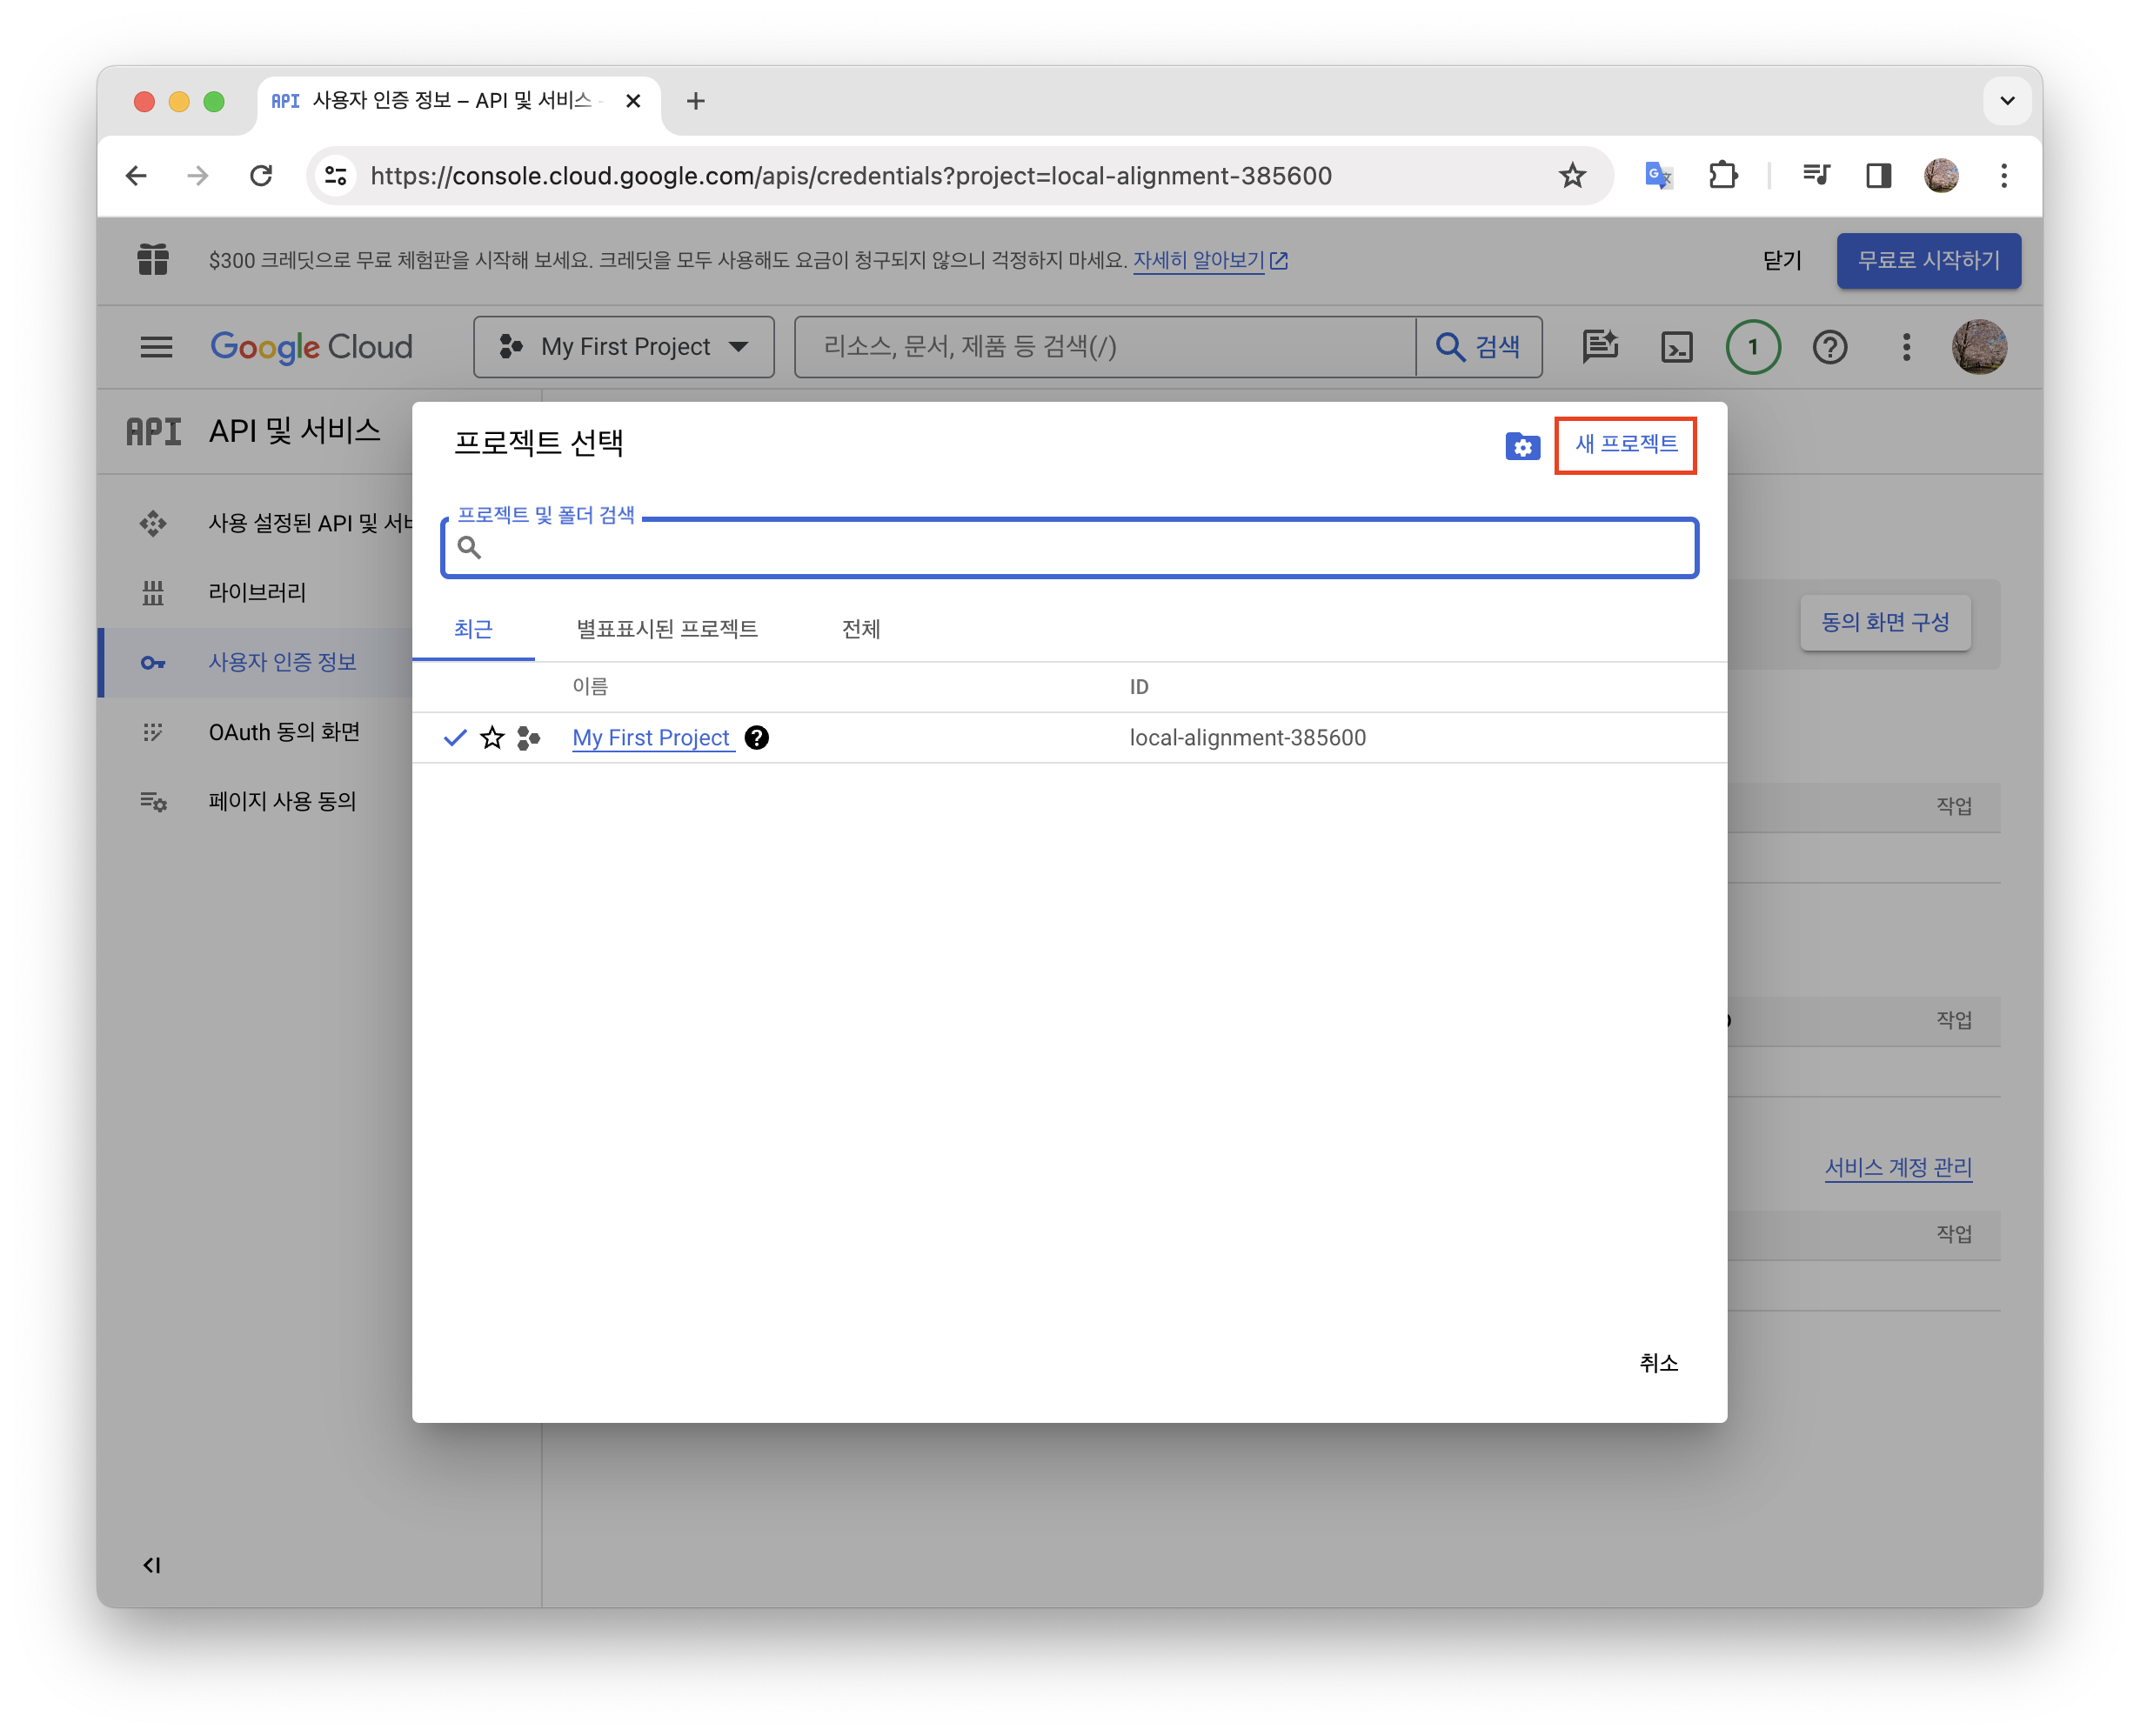Open the Cloud Shell terminal icon

click(1676, 347)
